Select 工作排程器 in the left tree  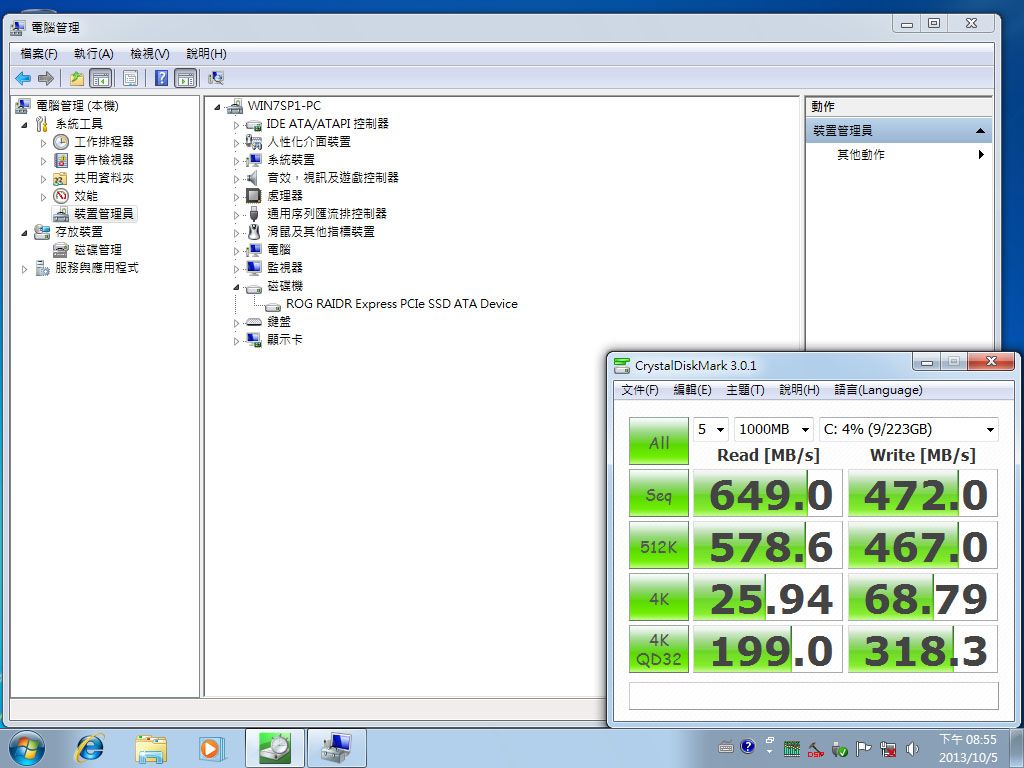click(x=104, y=142)
